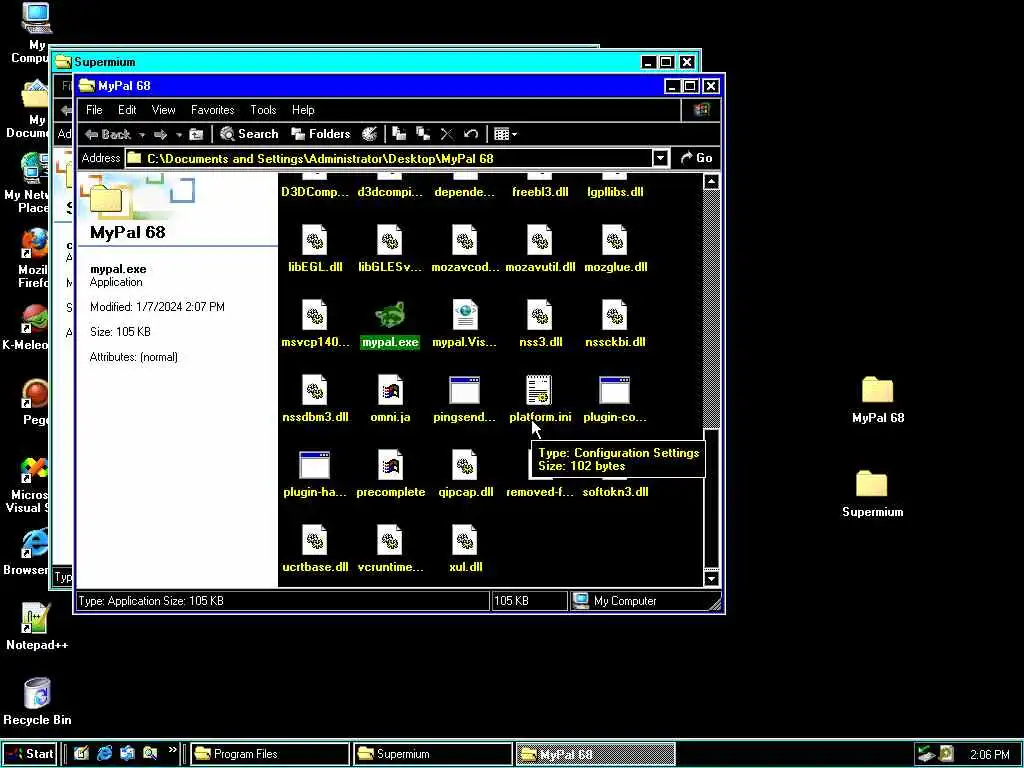Switch to Program Files taskbar button

tap(269, 754)
